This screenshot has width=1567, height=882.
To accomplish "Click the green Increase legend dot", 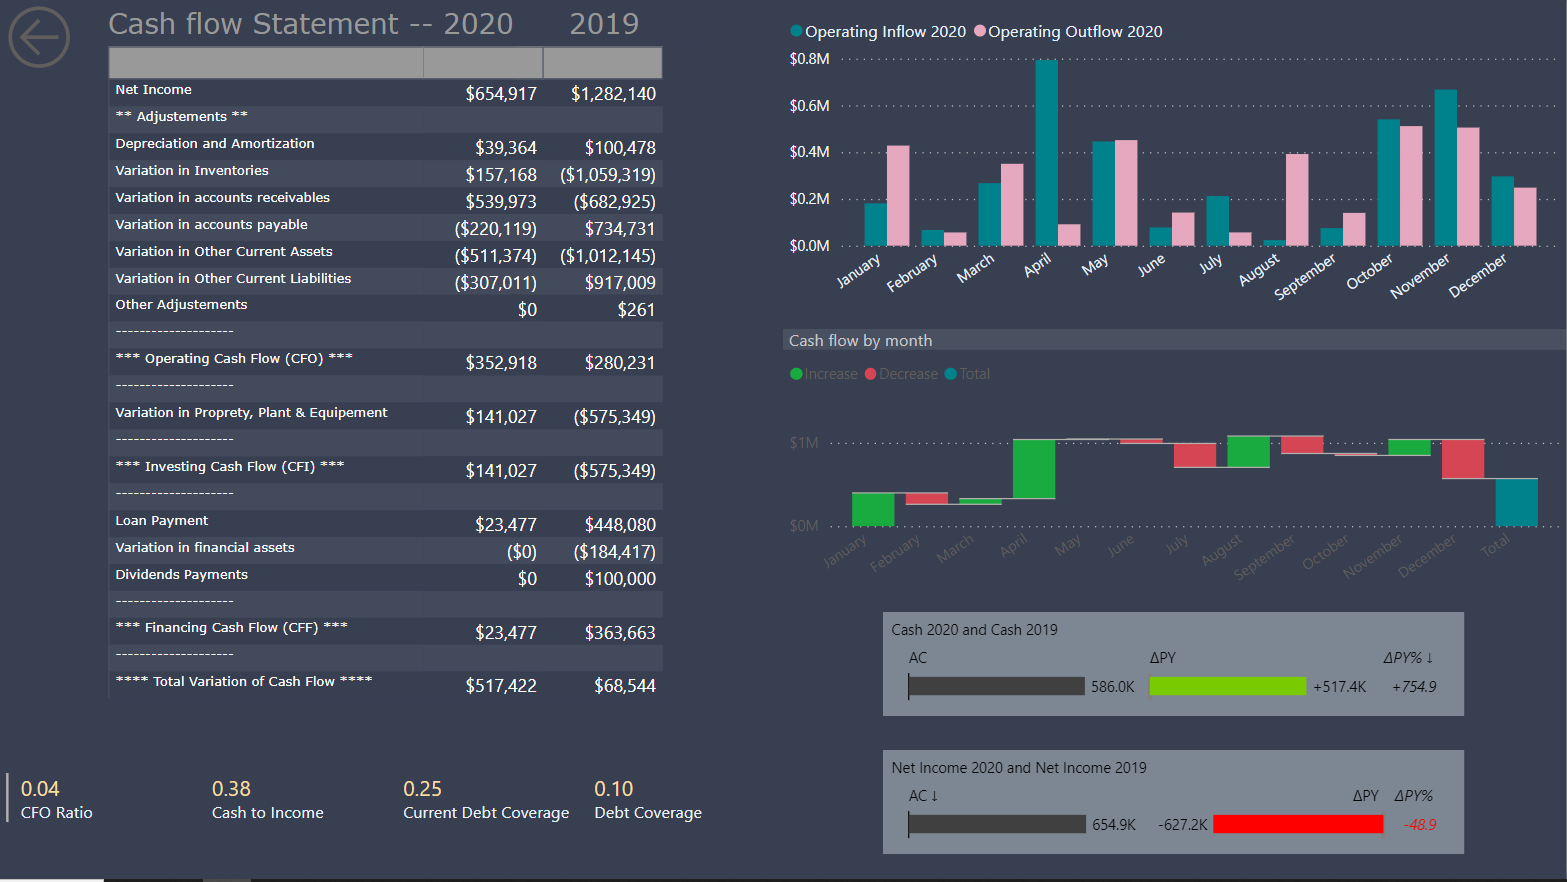I will pyautogui.click(x=796, y=374).
